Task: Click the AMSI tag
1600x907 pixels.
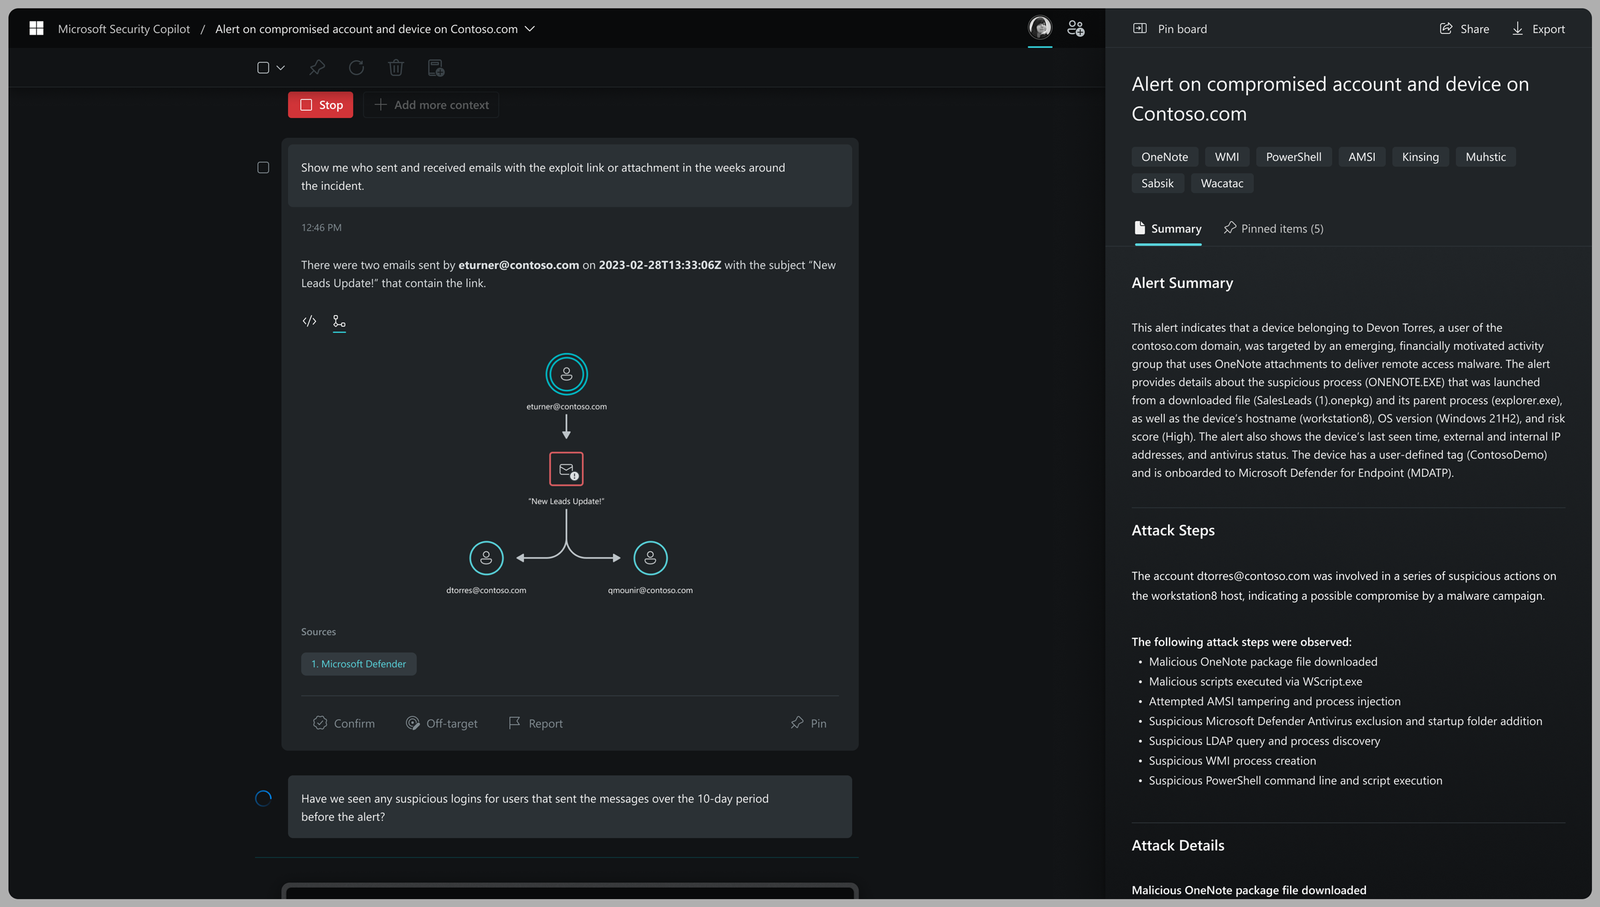Action: [1362, 157]
